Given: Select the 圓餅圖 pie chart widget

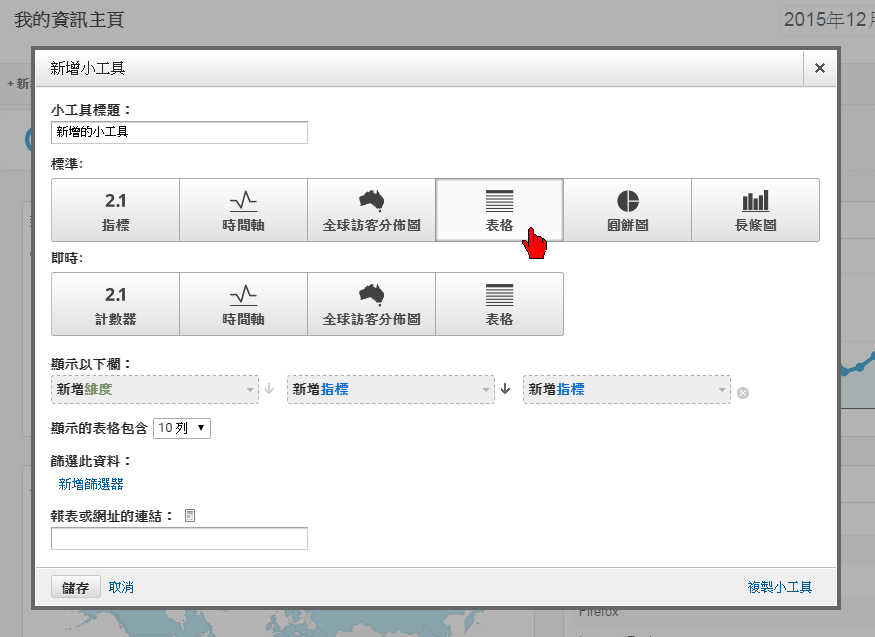Looking at the screenshot, I should point(628,209).
